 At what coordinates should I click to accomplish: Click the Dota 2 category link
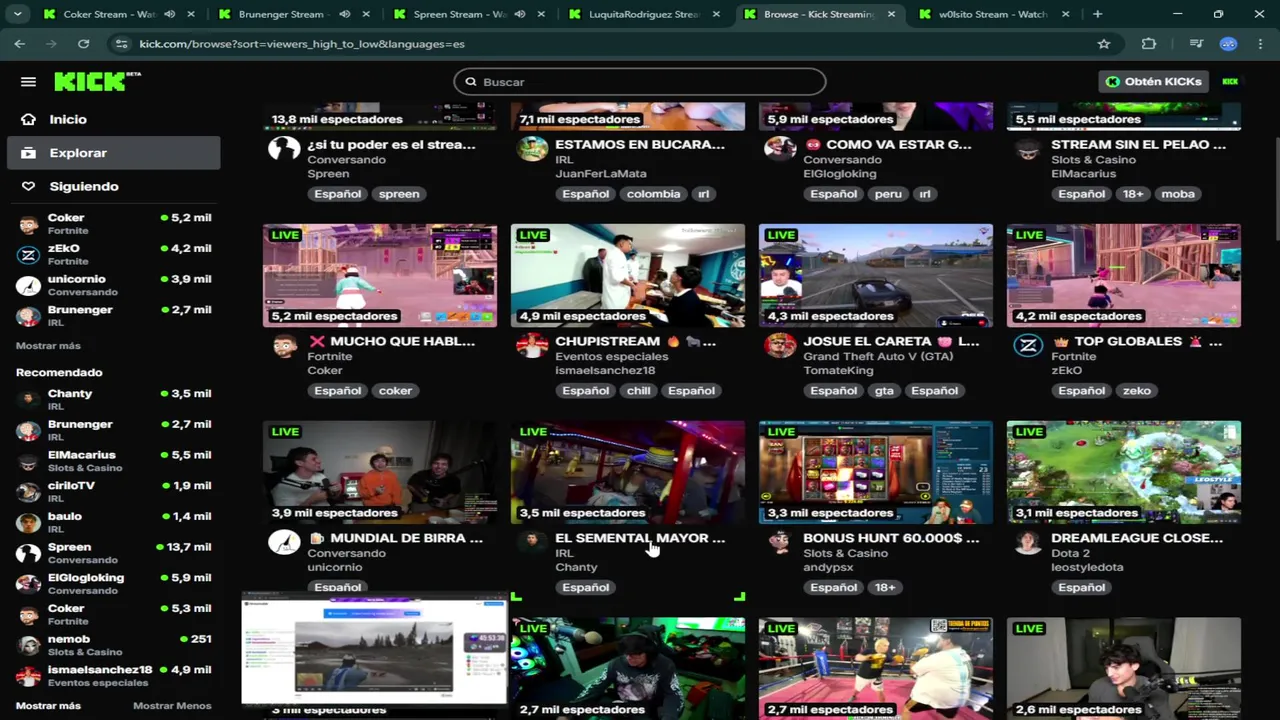tap(1071, 553)
